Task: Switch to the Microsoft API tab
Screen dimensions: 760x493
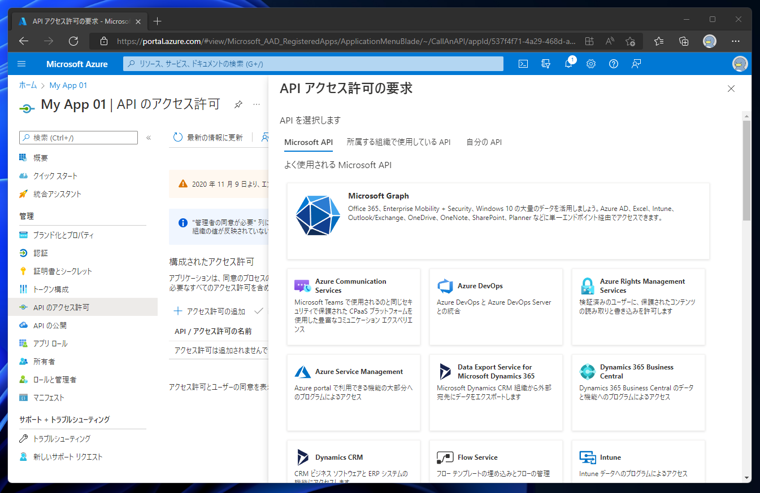Action: 308,142
